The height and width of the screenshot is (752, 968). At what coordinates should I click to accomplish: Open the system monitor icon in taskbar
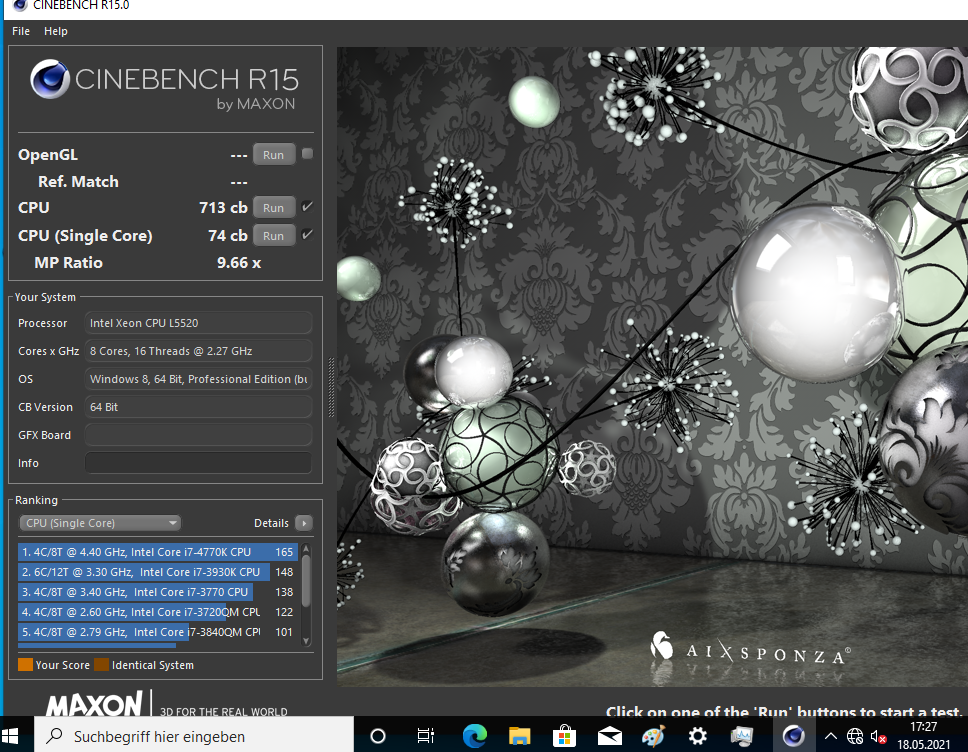click(742, 736)
